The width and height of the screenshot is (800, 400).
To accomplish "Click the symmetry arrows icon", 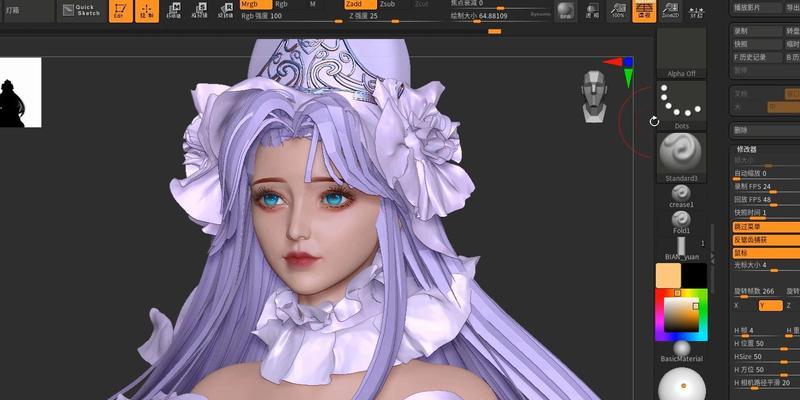I will [x=695, y=11].
